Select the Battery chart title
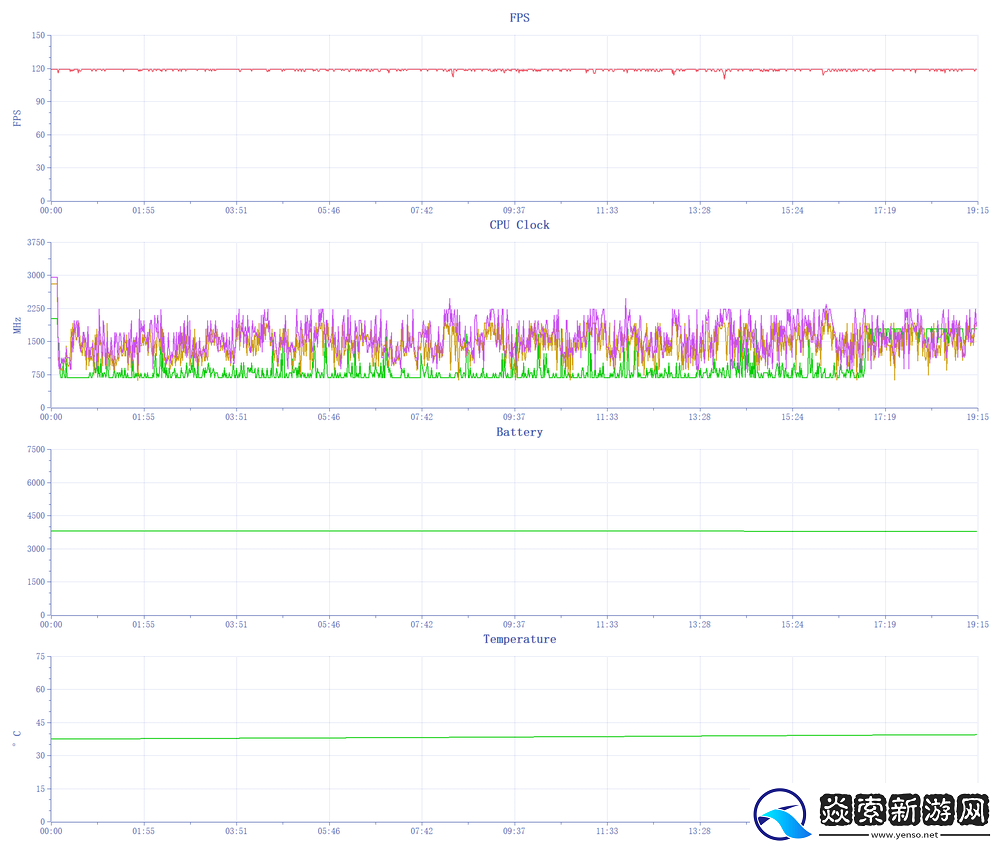Viewport: 1000px width, 846px height. 519,432
